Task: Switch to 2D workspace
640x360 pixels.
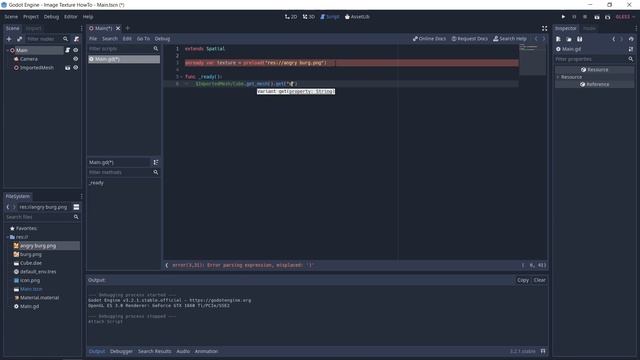Action: click(x=291, y=17)
